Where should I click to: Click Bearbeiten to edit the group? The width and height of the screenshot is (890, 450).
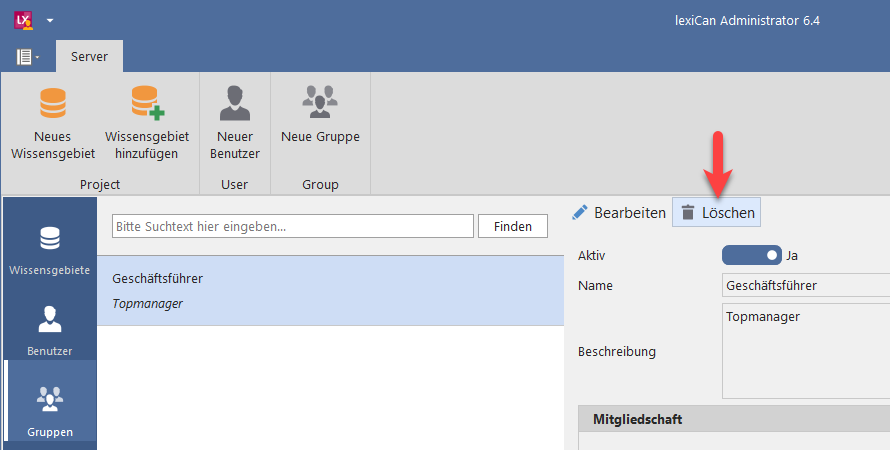[x=618, y=213]
